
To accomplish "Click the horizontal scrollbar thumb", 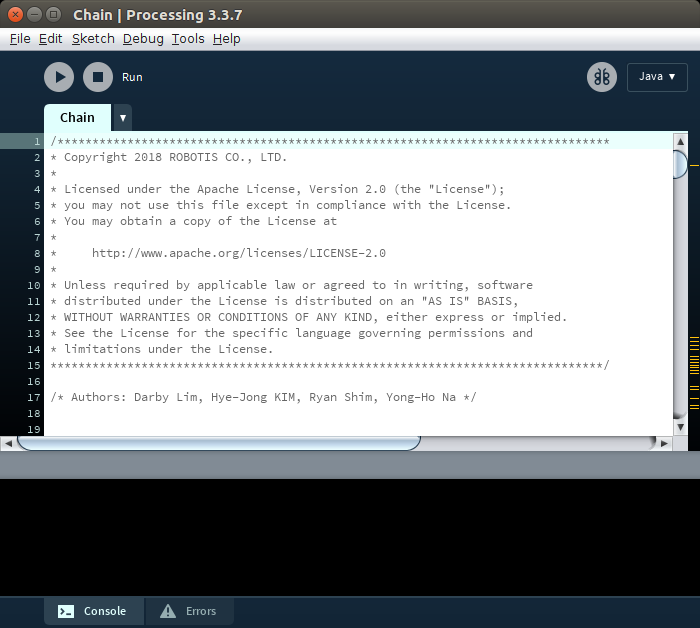I will click(218, 443).
